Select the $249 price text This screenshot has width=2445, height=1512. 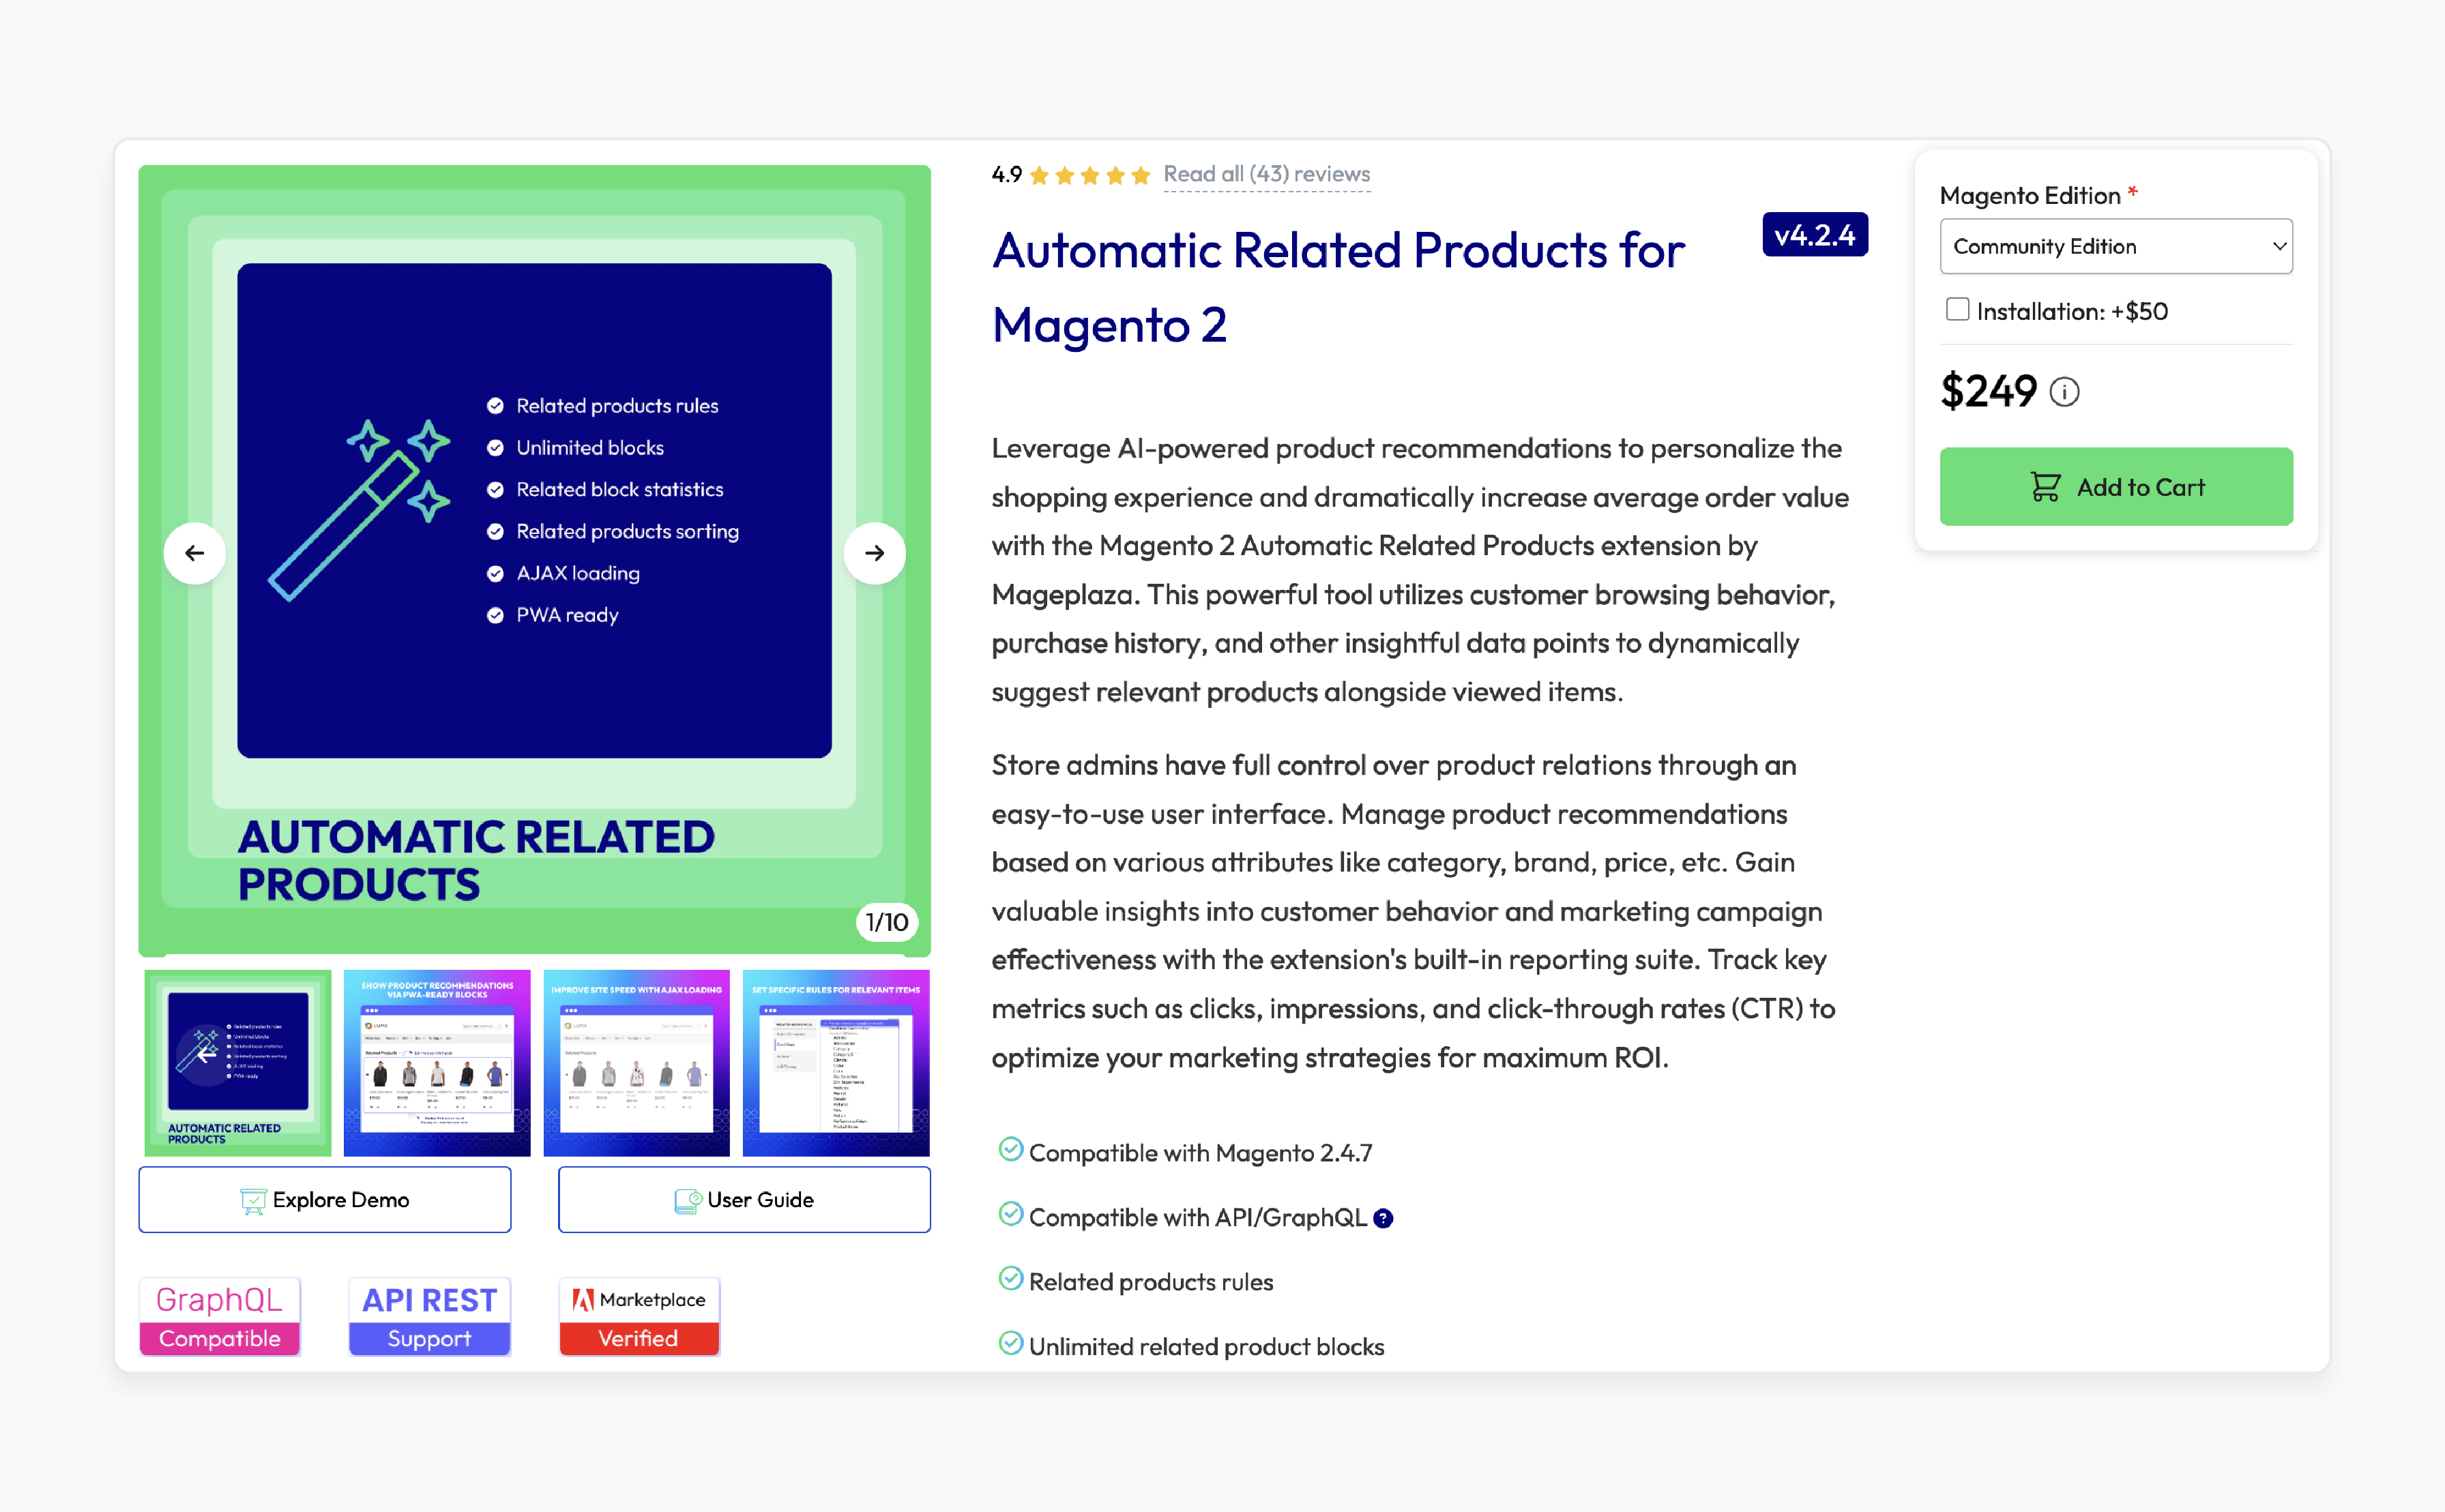1988,391
